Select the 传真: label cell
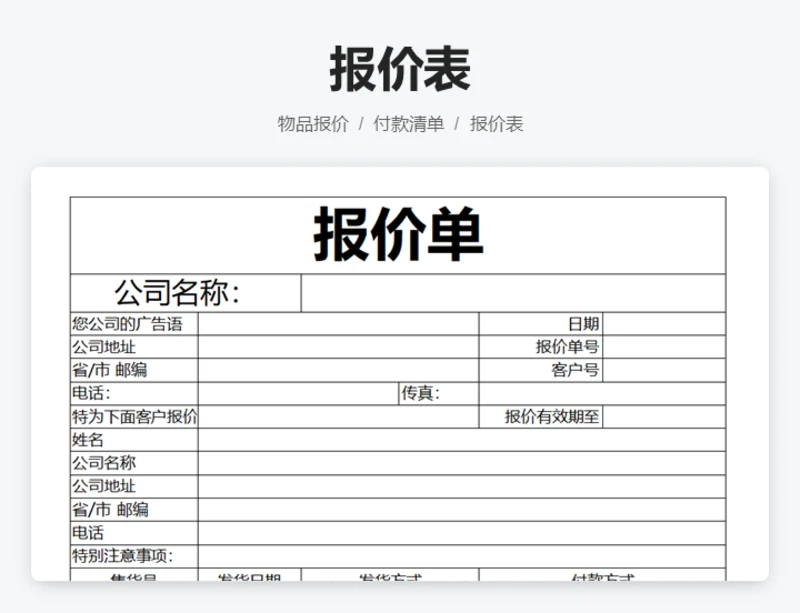Screen dimensions: 800x613 coord(438,394)
